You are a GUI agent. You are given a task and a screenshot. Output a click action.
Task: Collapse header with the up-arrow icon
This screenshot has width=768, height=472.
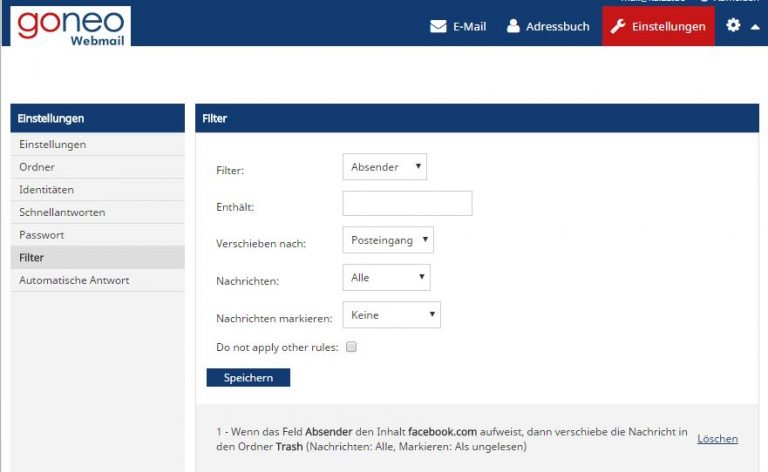[755, 27]
